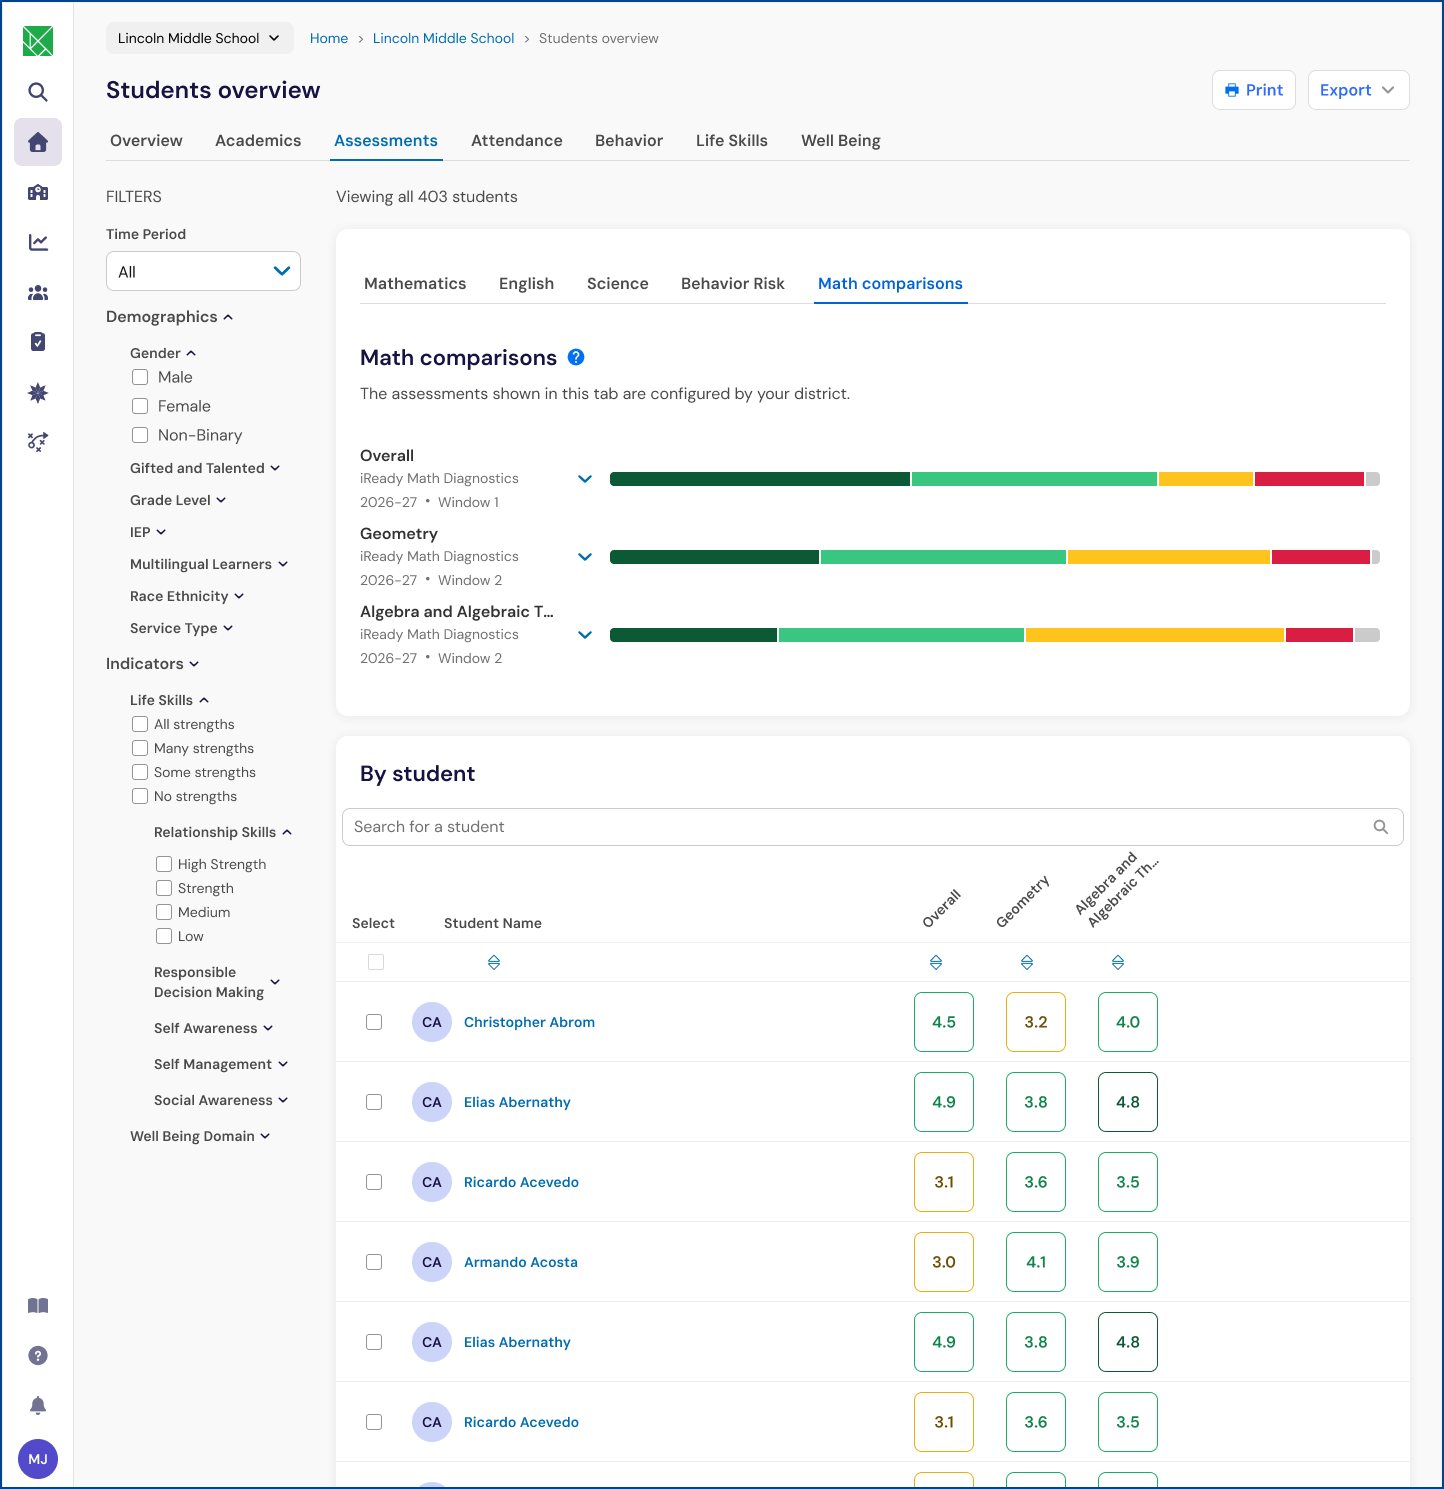Open Christopher Abrom student link
Viewport: 1444px width, 1489px height.
click(529, 1022)
